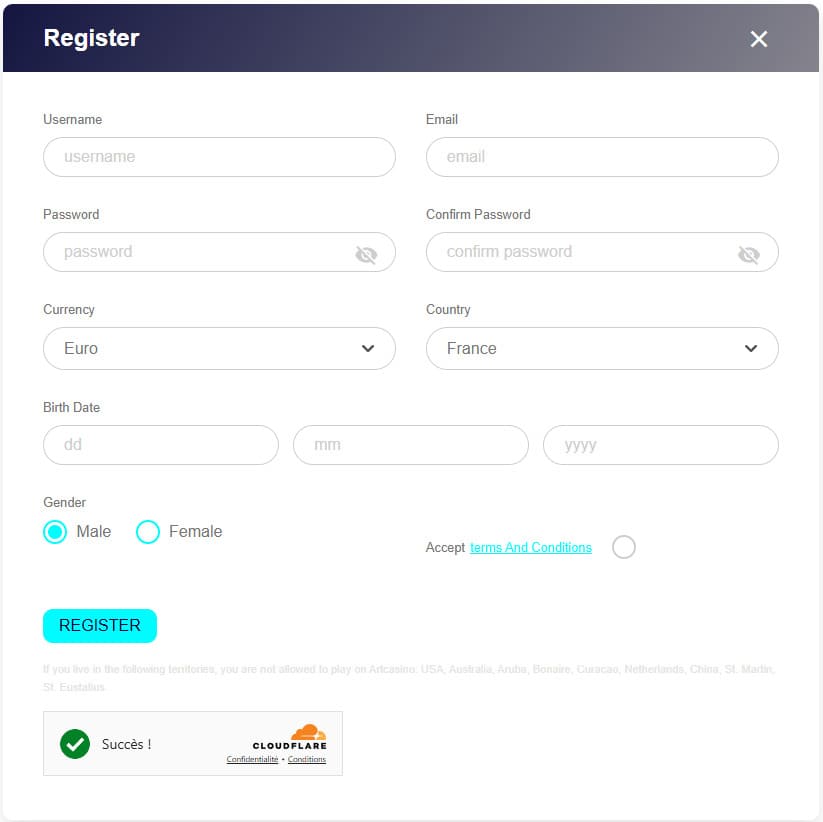The image size is (823, 822).
Task: Tick the Accept terms and conditions checkbox
Action: click(624, 547)
